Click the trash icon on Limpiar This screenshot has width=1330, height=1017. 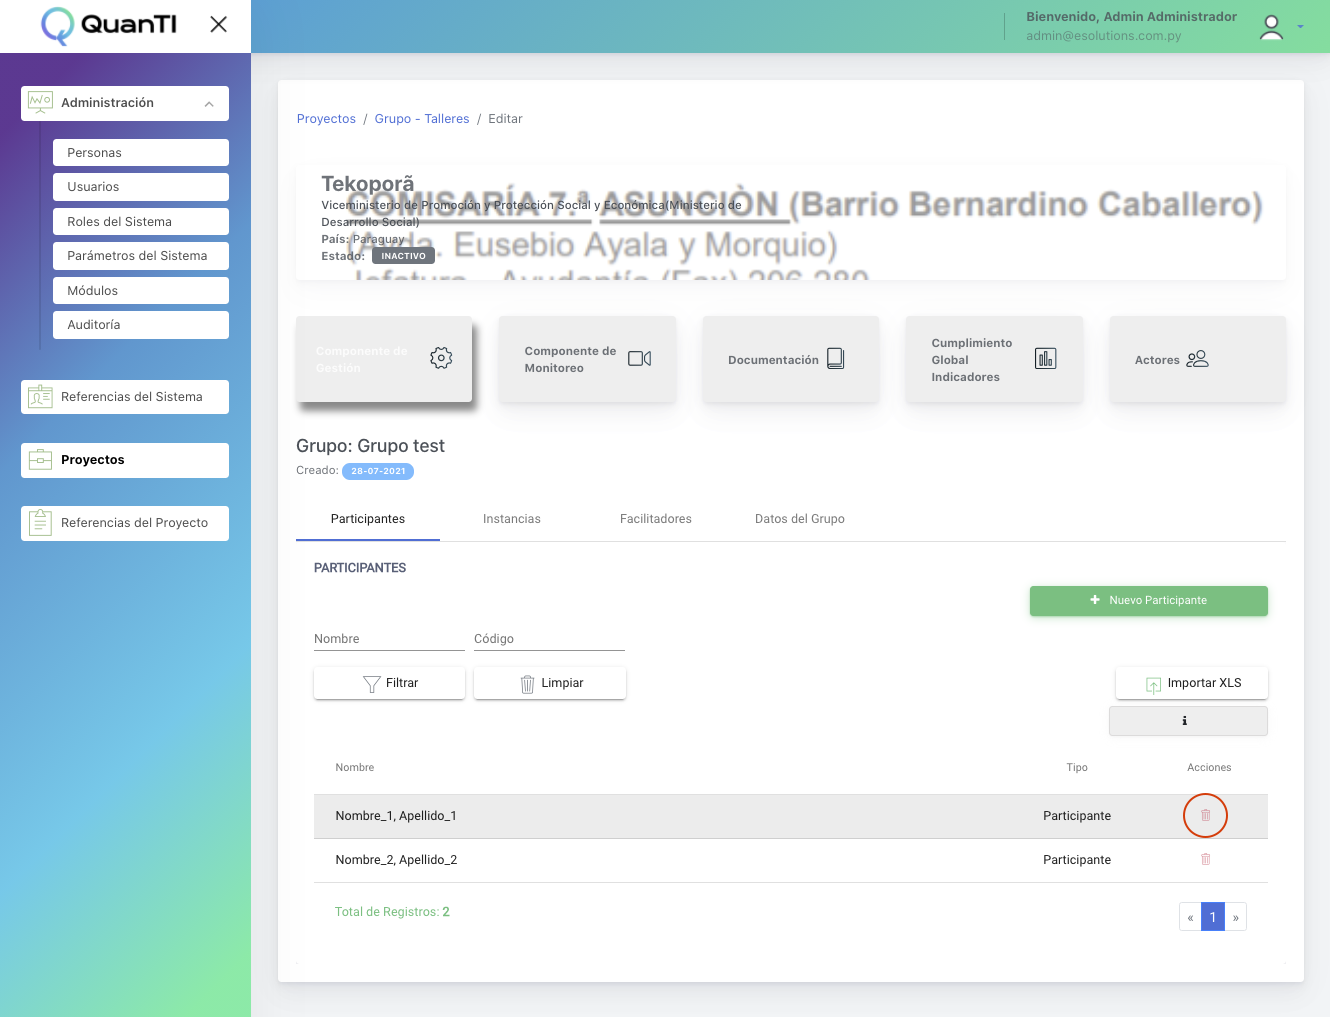point(527,684)
